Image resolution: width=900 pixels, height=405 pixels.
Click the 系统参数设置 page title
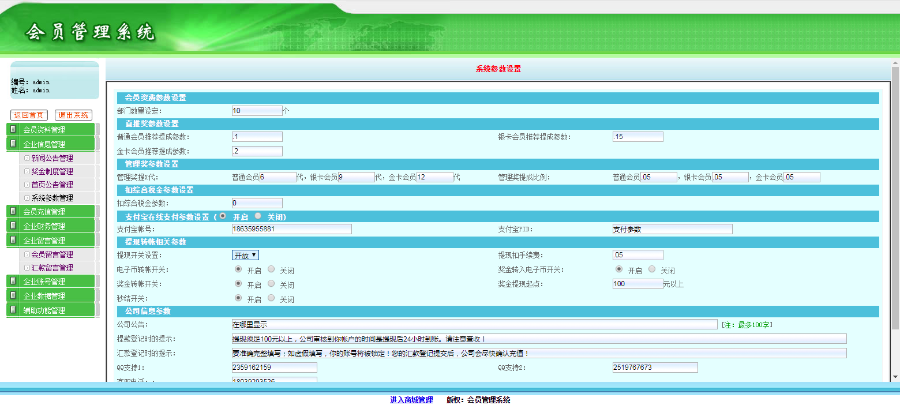498,69
